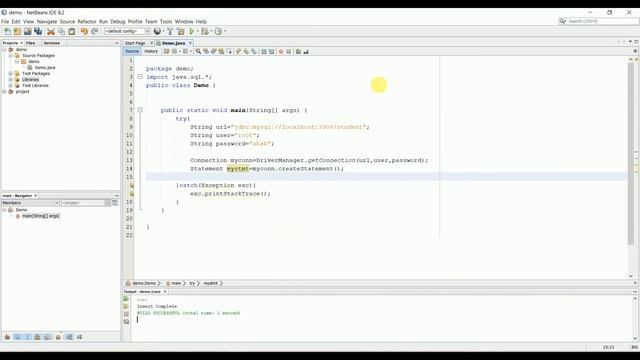Viewport: 640px width, 360px height.
Task: Click the Copy toolbar icon
Action: pos(62,31)
